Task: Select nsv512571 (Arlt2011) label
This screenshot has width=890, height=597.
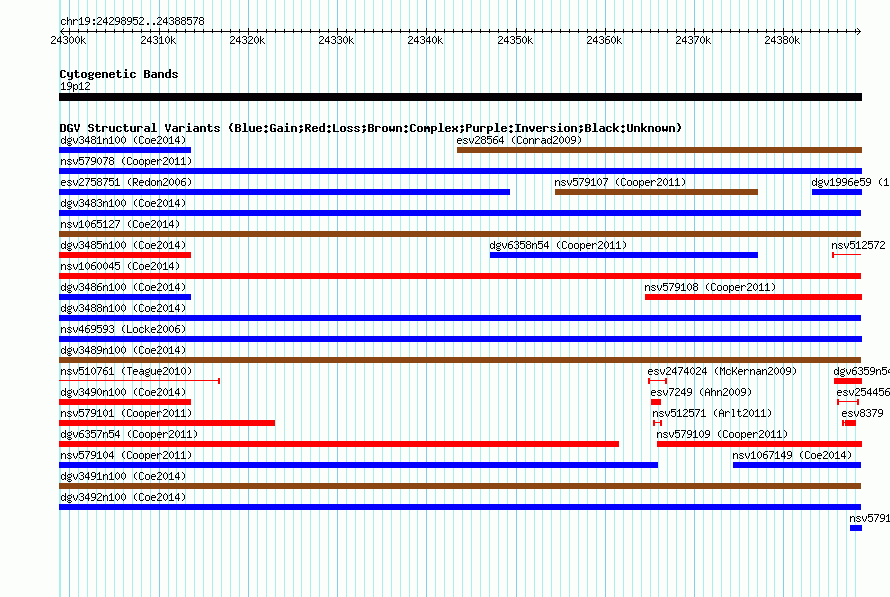Action: click(x=712, y=413)
